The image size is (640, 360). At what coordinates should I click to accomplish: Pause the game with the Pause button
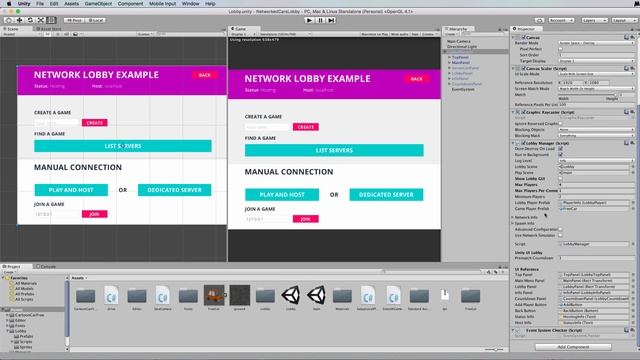click(x=320, y=20)
